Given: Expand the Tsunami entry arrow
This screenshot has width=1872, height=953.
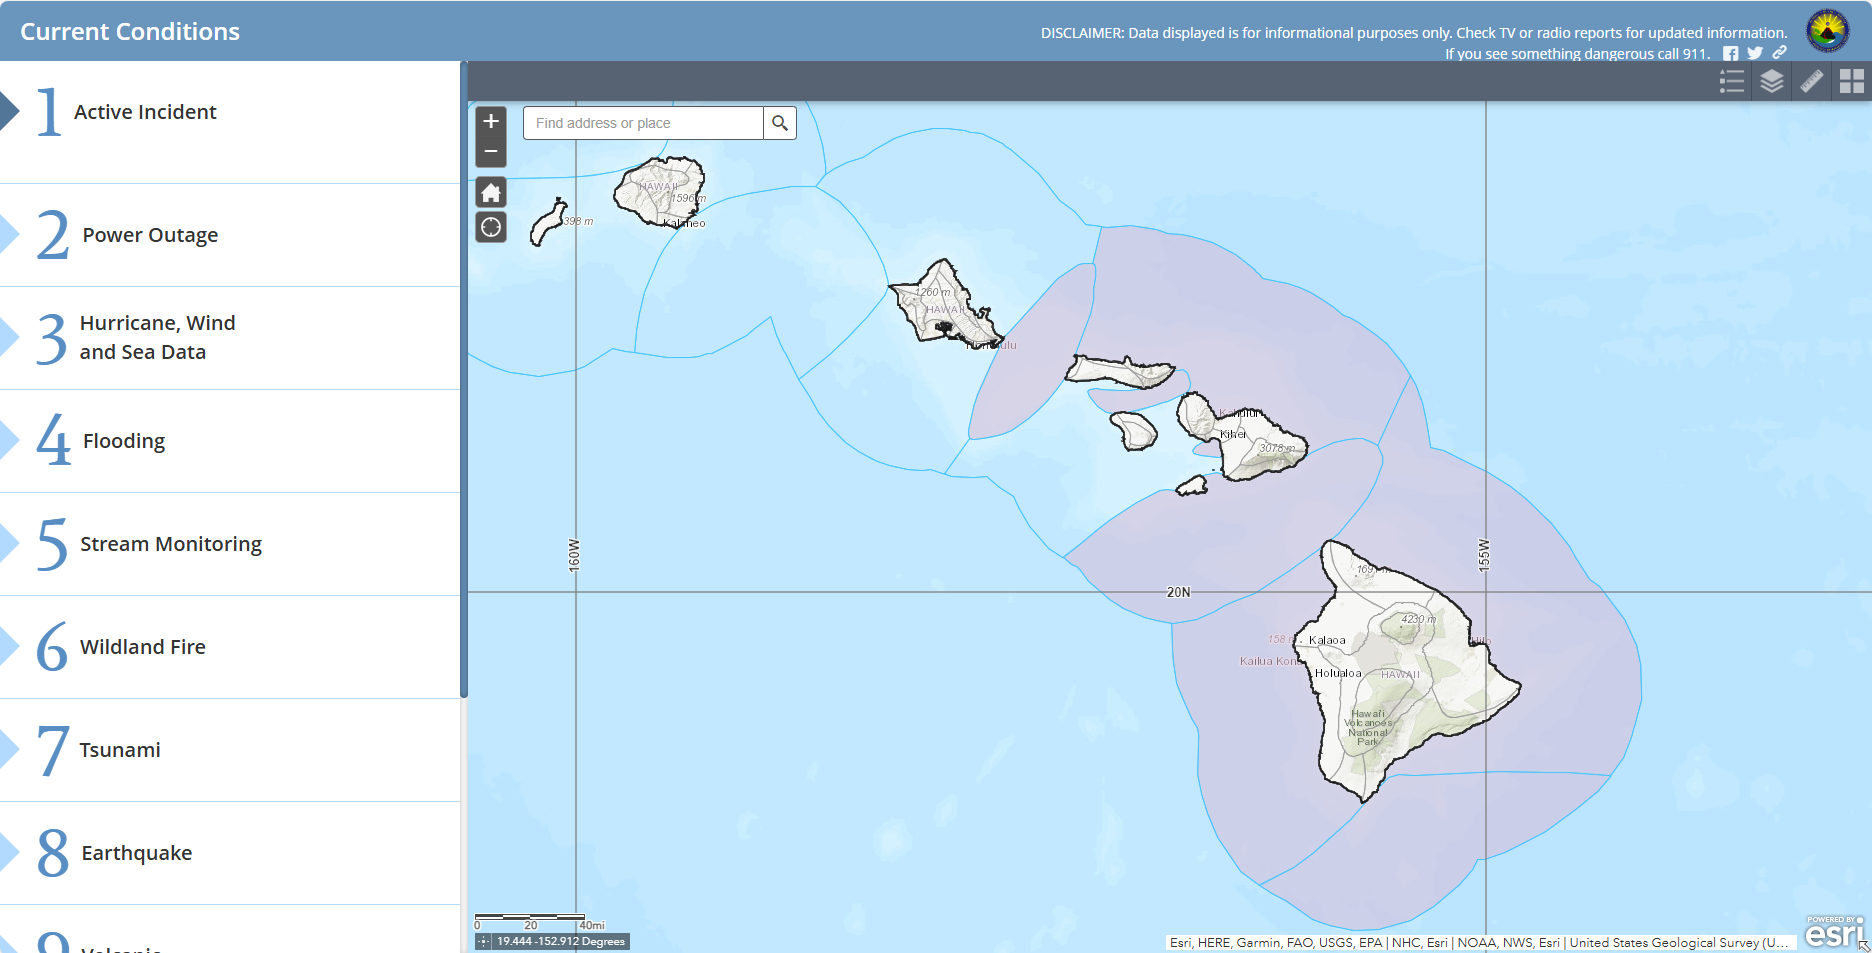Looking at the screenshot, I should (x=9, y=750).
